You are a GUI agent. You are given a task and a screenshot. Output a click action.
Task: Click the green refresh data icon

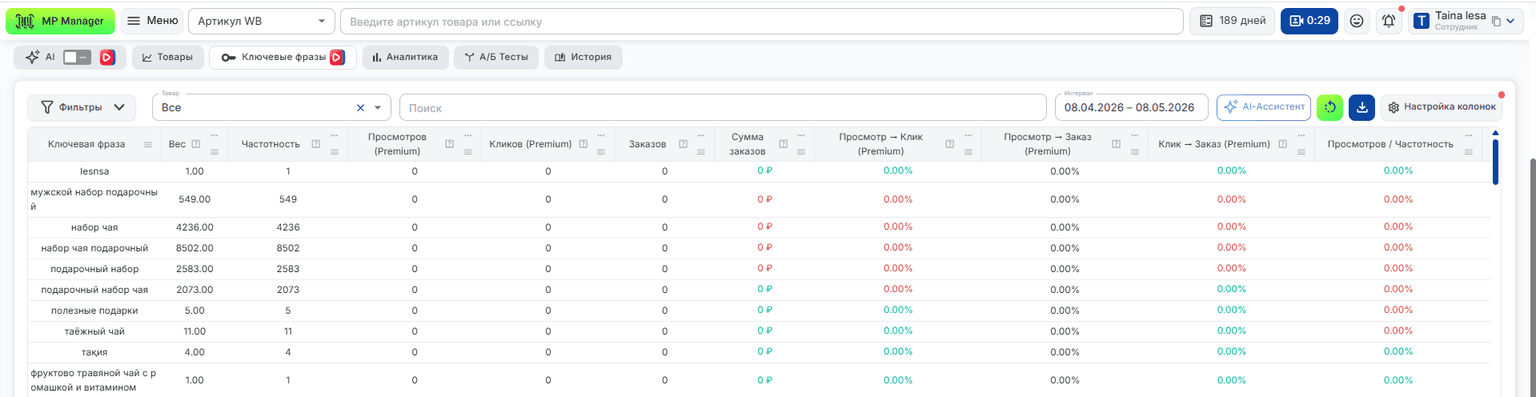click(x=1329, y=107)
